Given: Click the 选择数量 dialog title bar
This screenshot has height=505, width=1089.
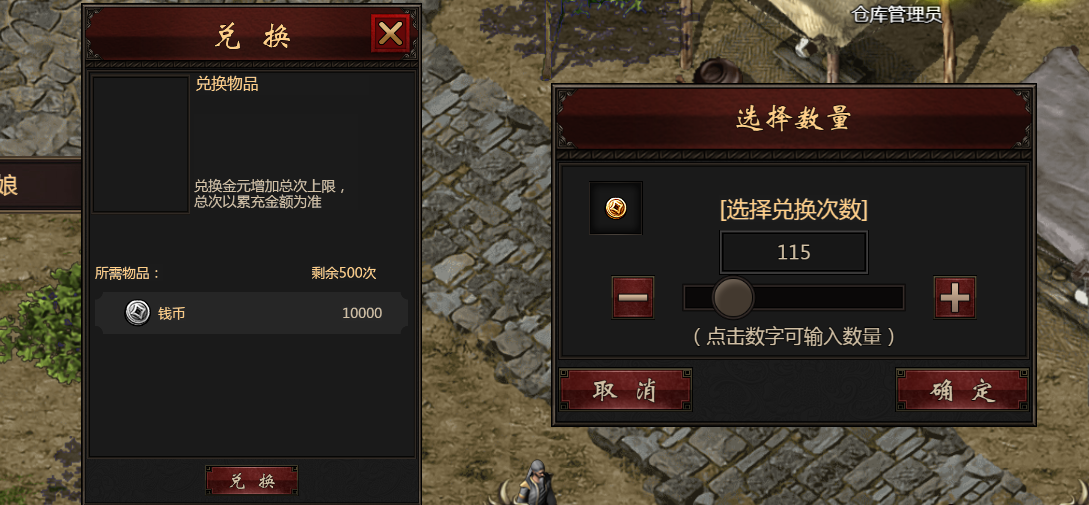Looking at the screenshot, I should (x=794, y=119).
